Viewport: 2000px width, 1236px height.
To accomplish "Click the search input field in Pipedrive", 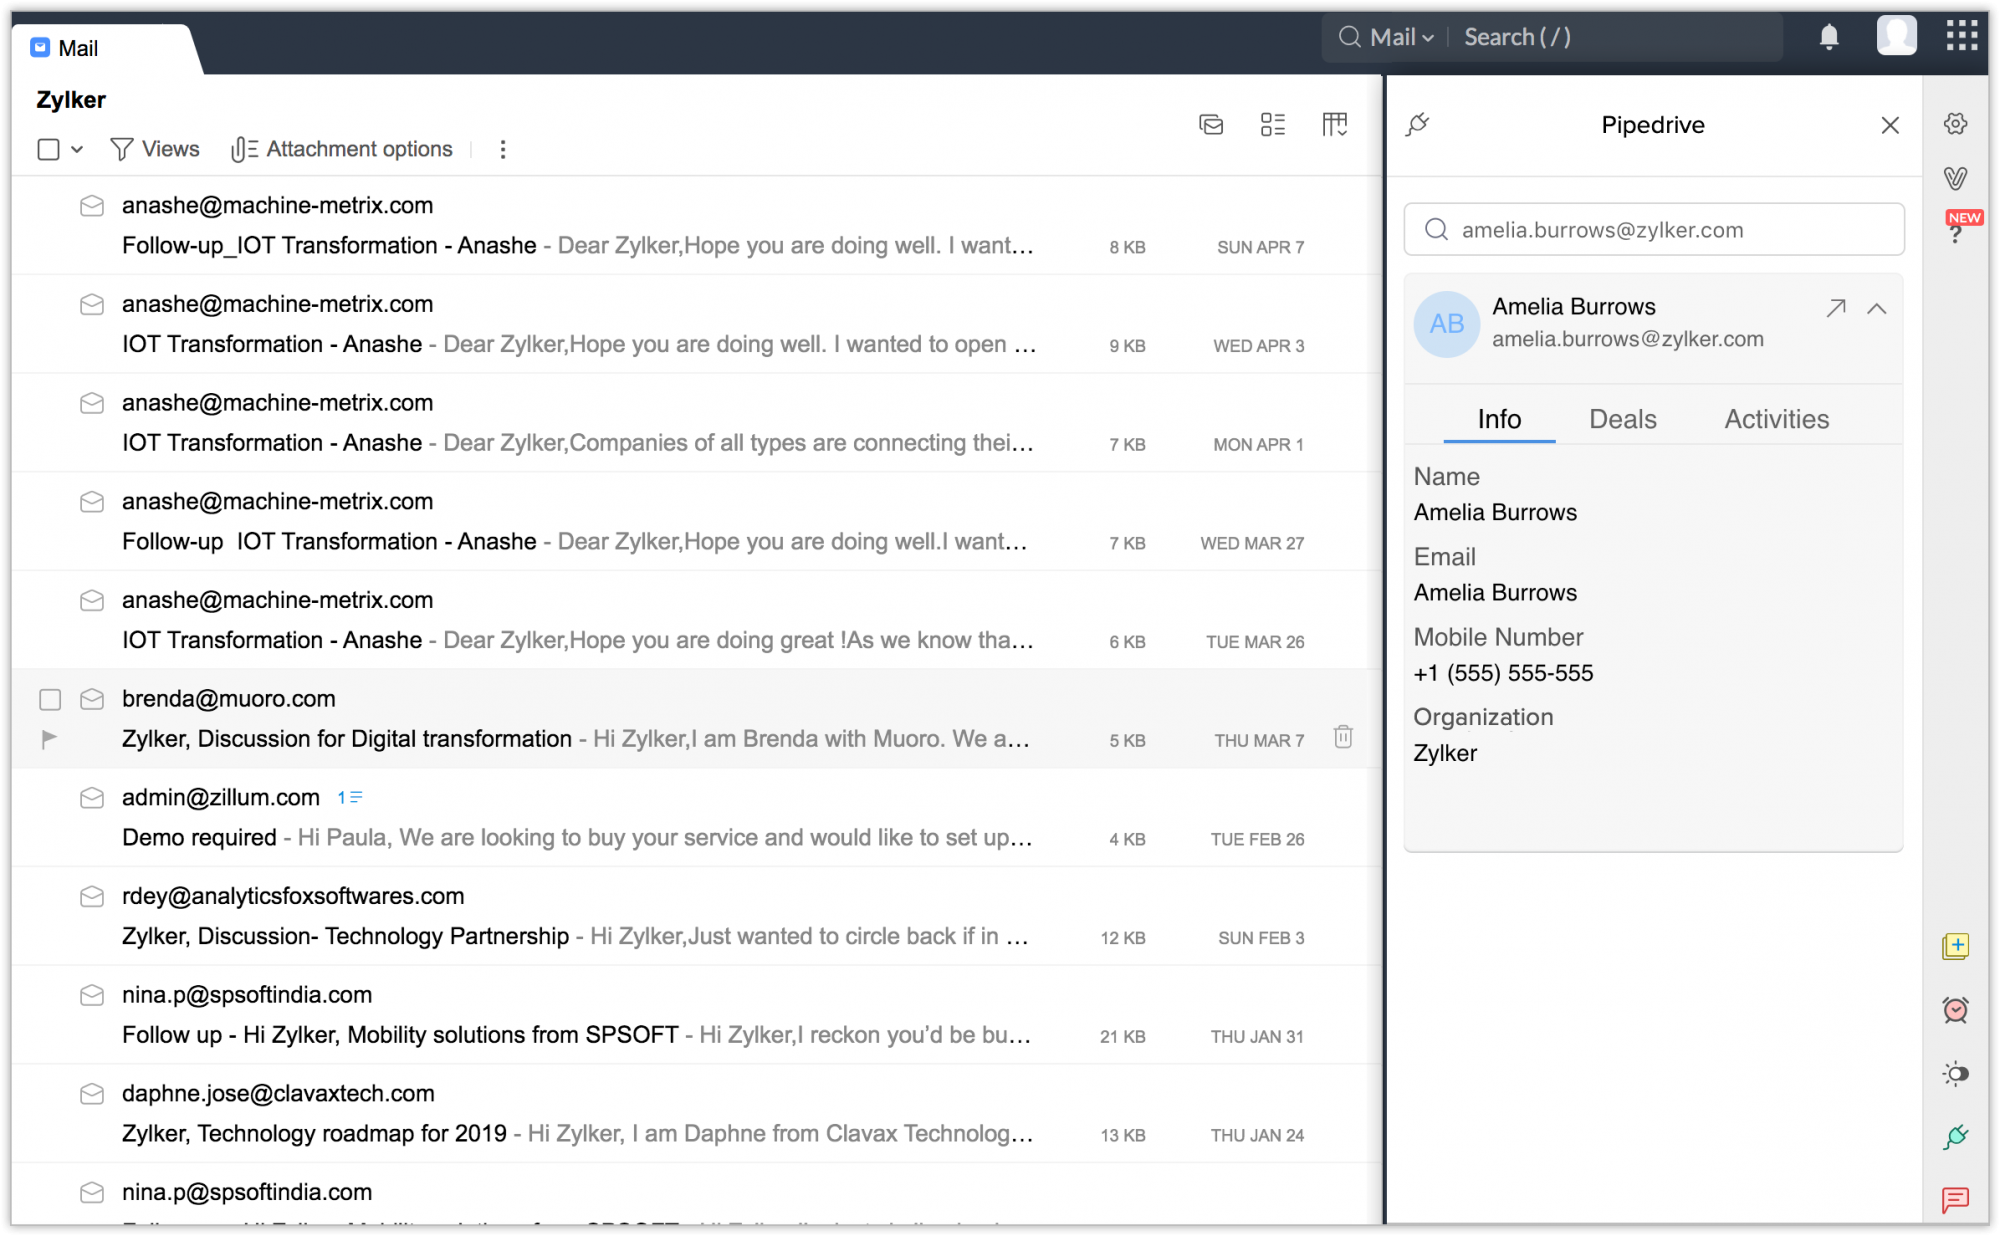I will [1654, 229].
